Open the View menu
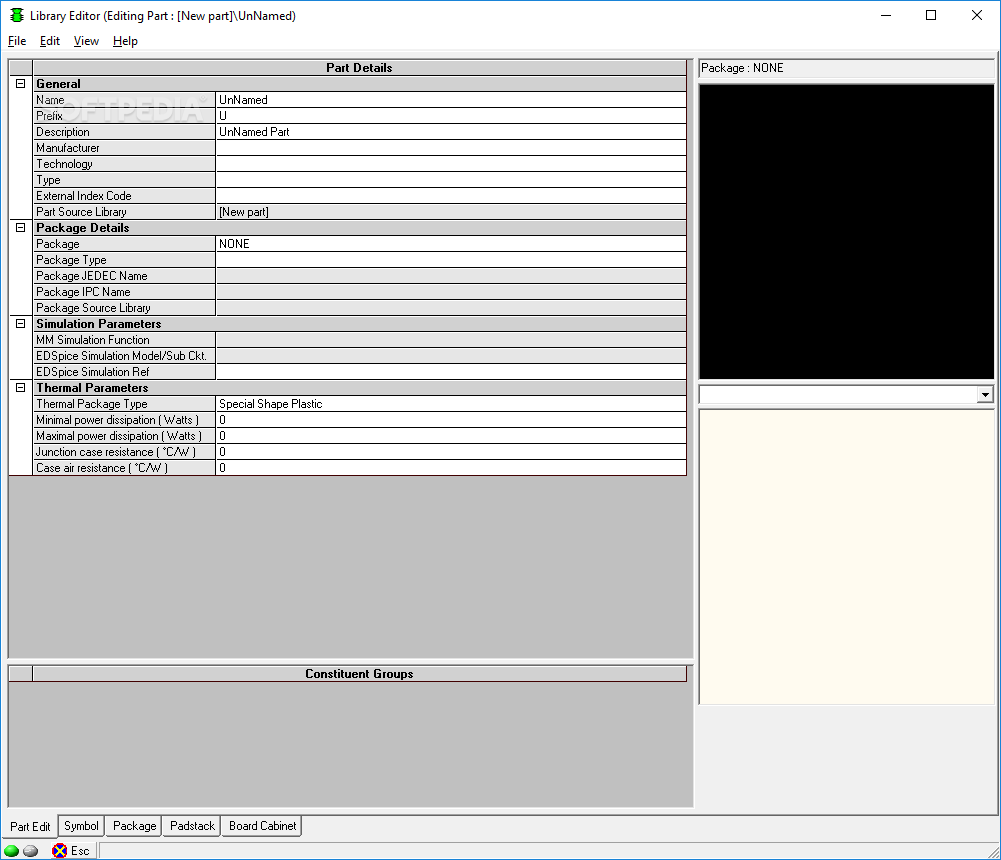 (x=86, y=41)
